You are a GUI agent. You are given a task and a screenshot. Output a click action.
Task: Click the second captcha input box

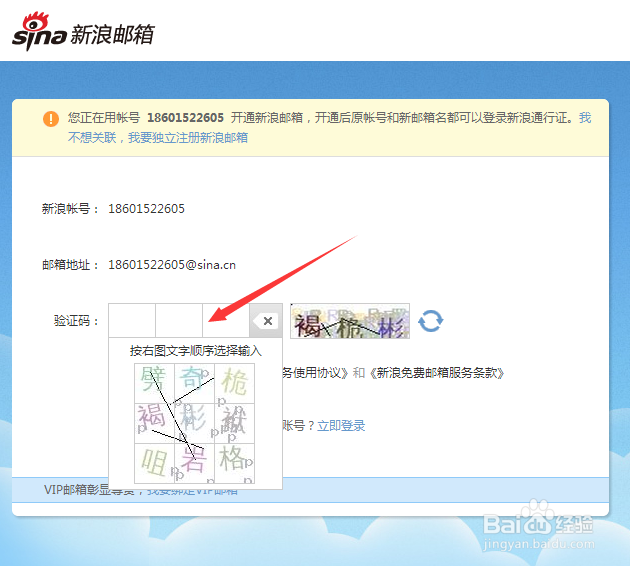coord(179,321)
